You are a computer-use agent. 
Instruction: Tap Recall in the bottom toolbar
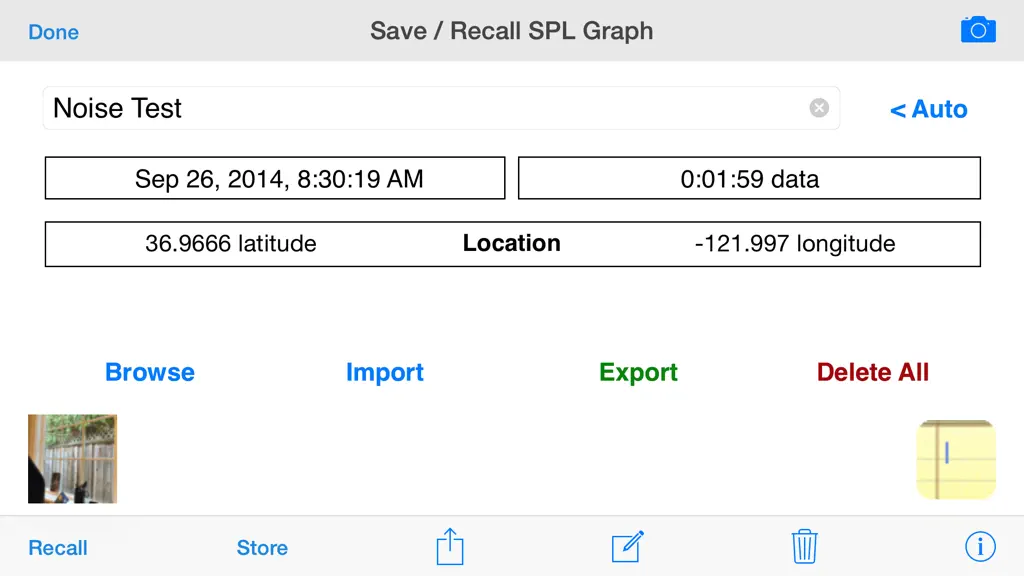(57, 547)
